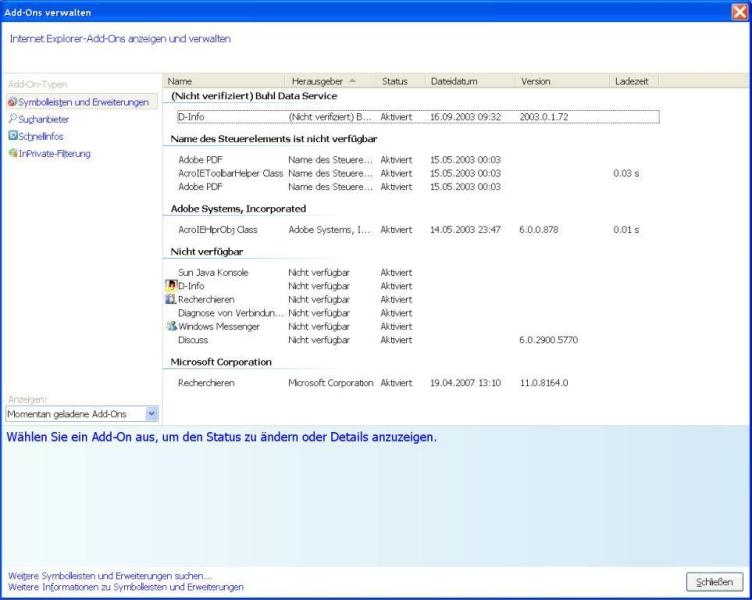Click Name des Steuerelements group header
Viewport: 752px width, 600px height.
[274, 139]
